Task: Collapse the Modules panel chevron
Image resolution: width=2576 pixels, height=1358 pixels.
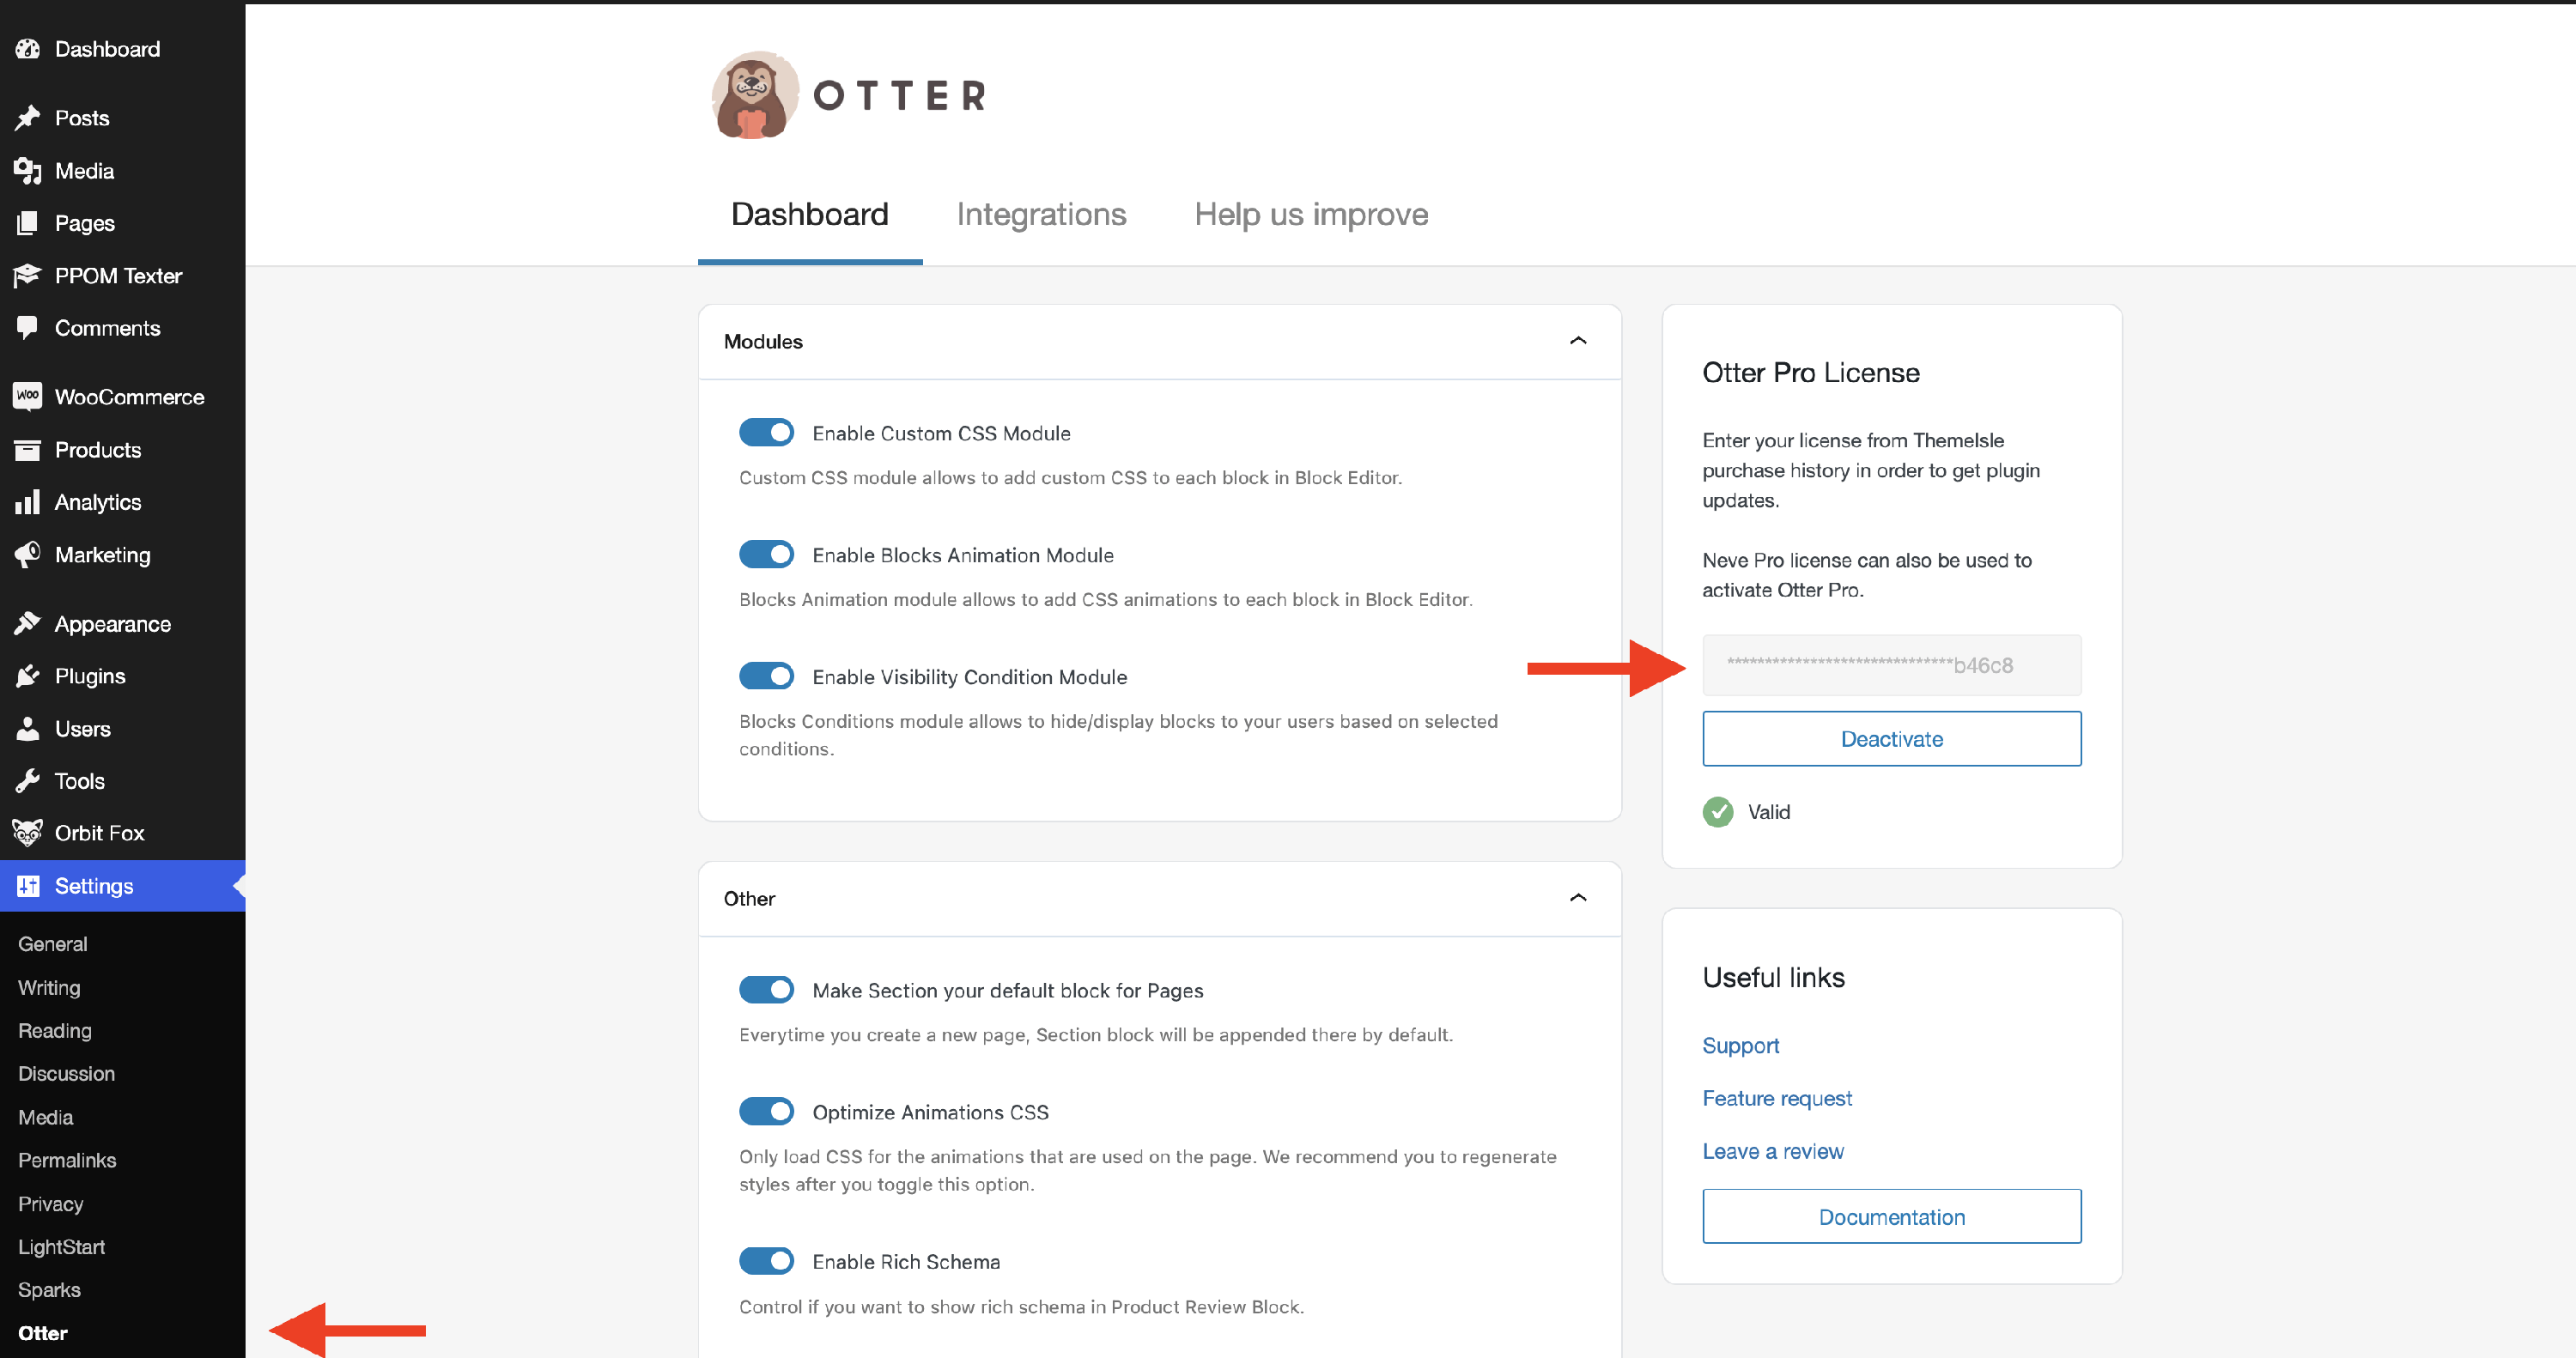Action: (x=1577, y=341)
